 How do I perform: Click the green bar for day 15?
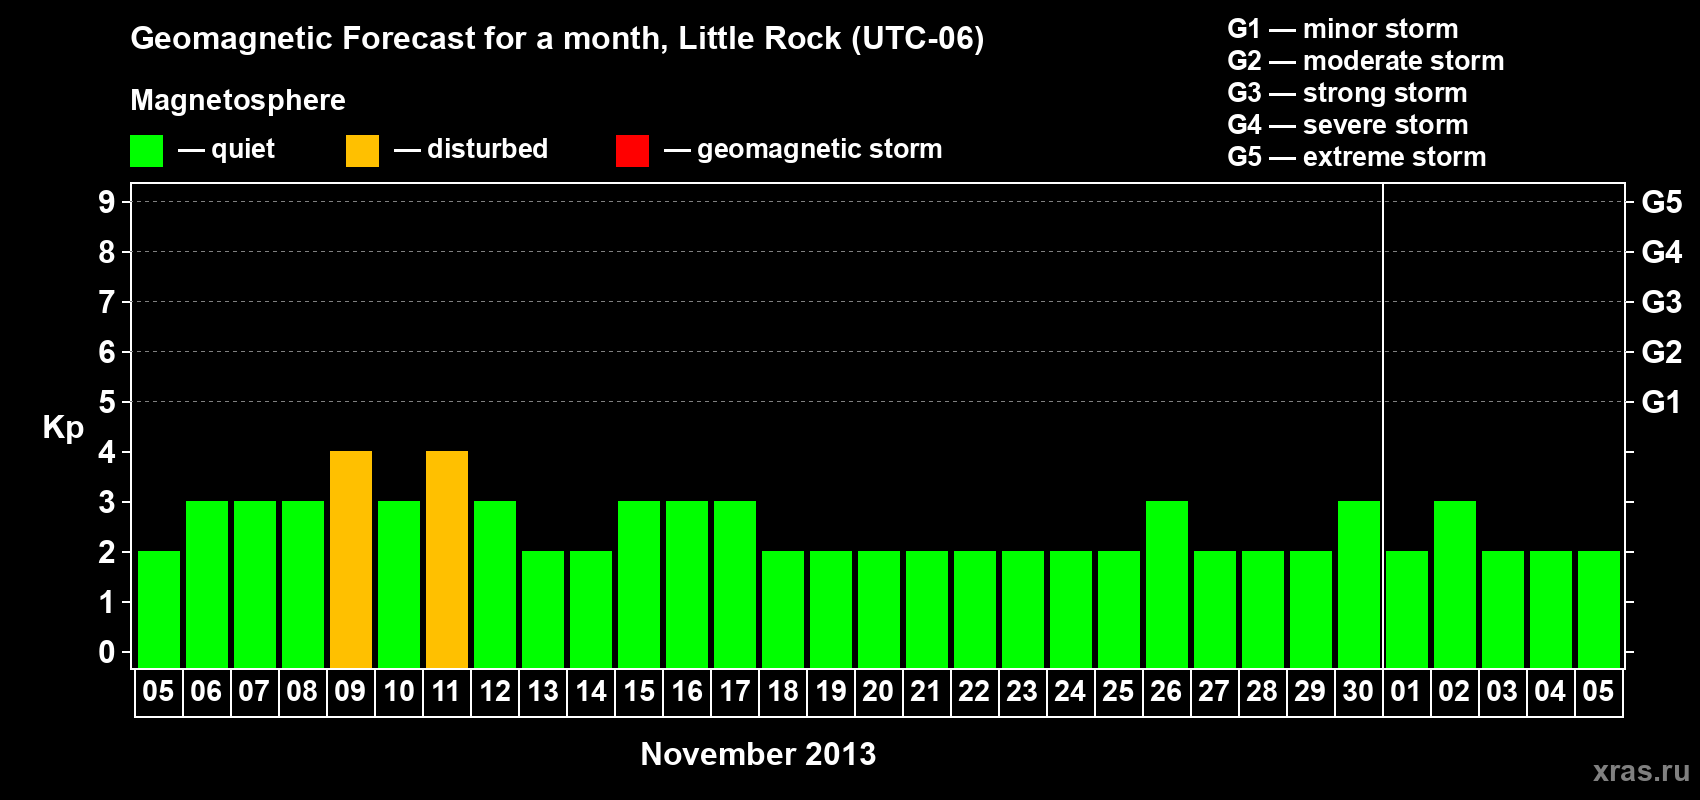[639, 584]
